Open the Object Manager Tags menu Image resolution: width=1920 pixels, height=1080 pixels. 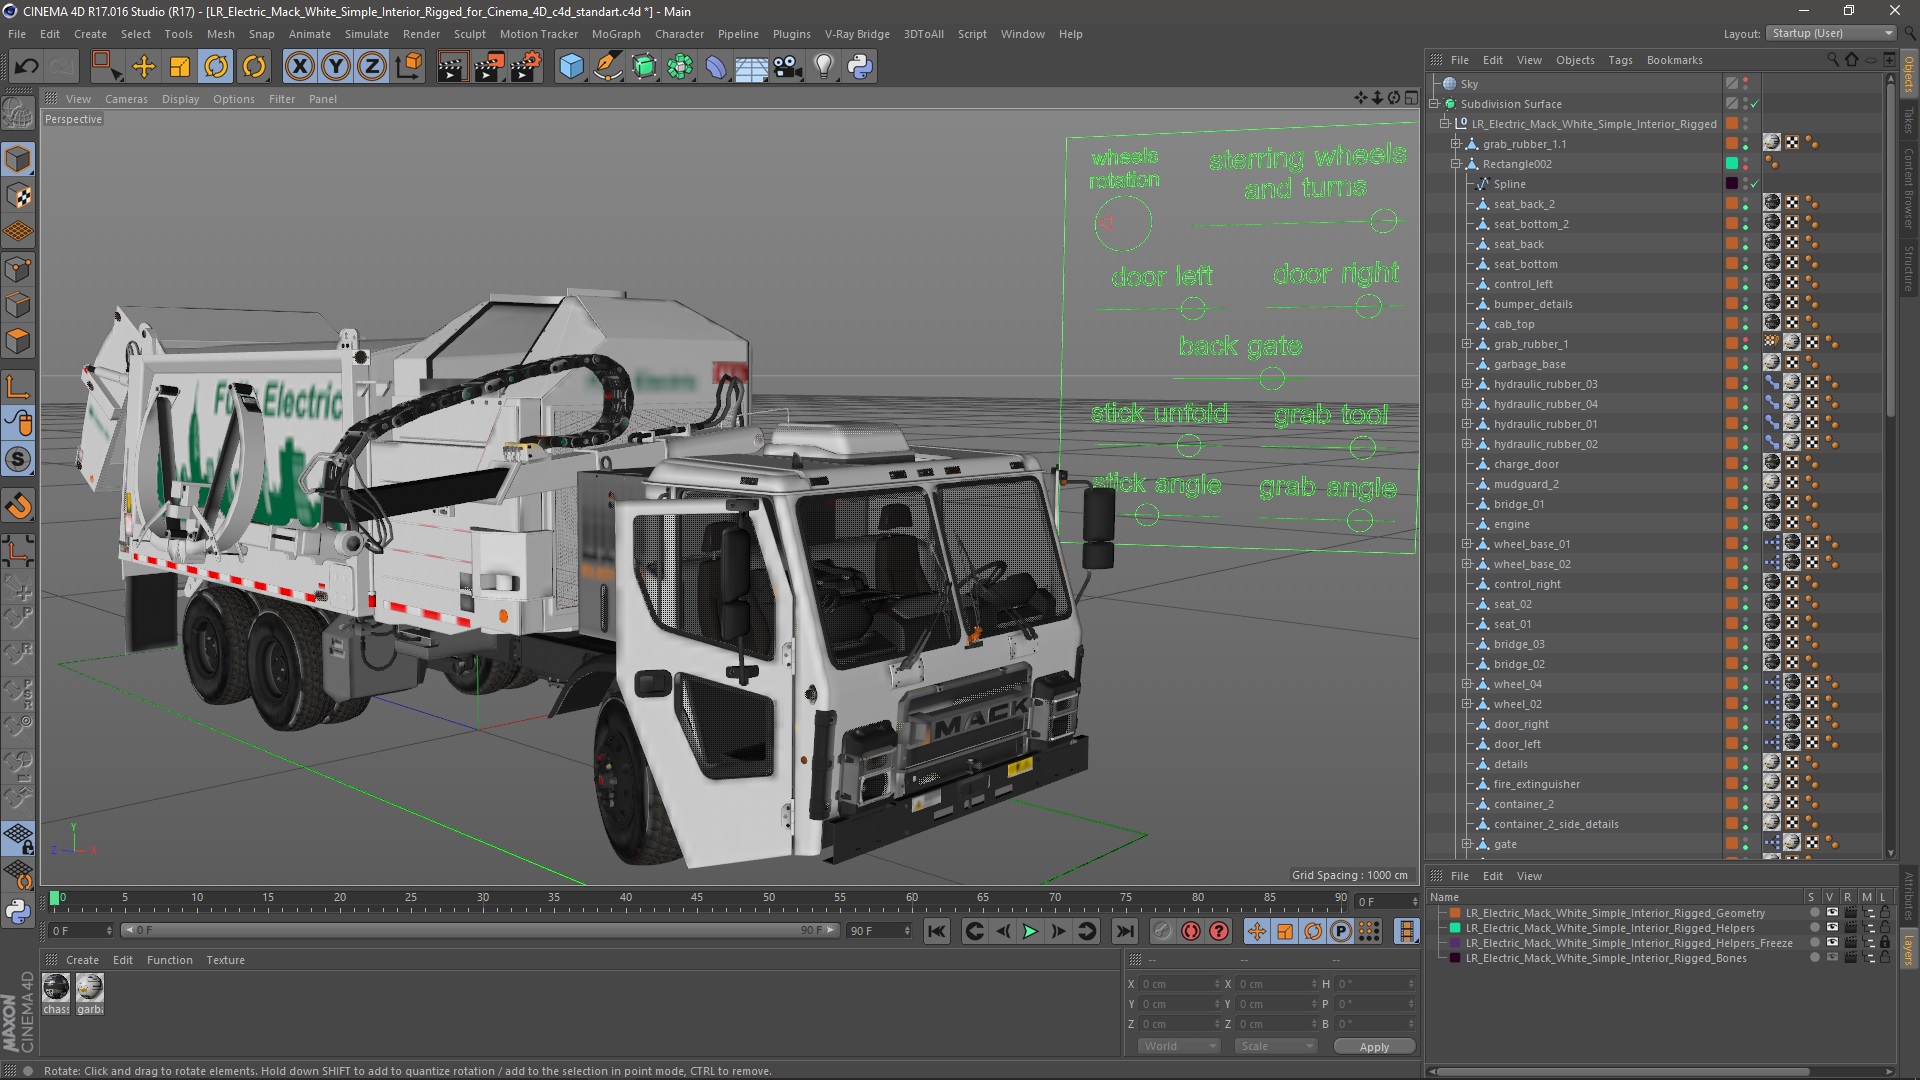tap(1620, 60)
